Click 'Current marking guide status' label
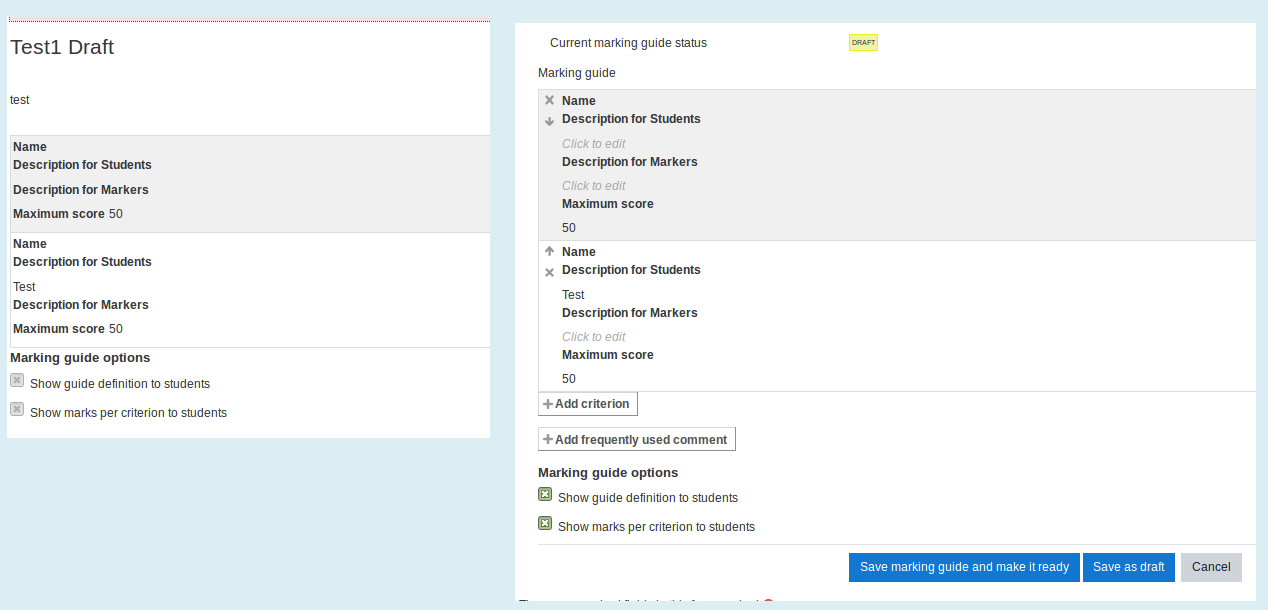 (x=628, y=43)
